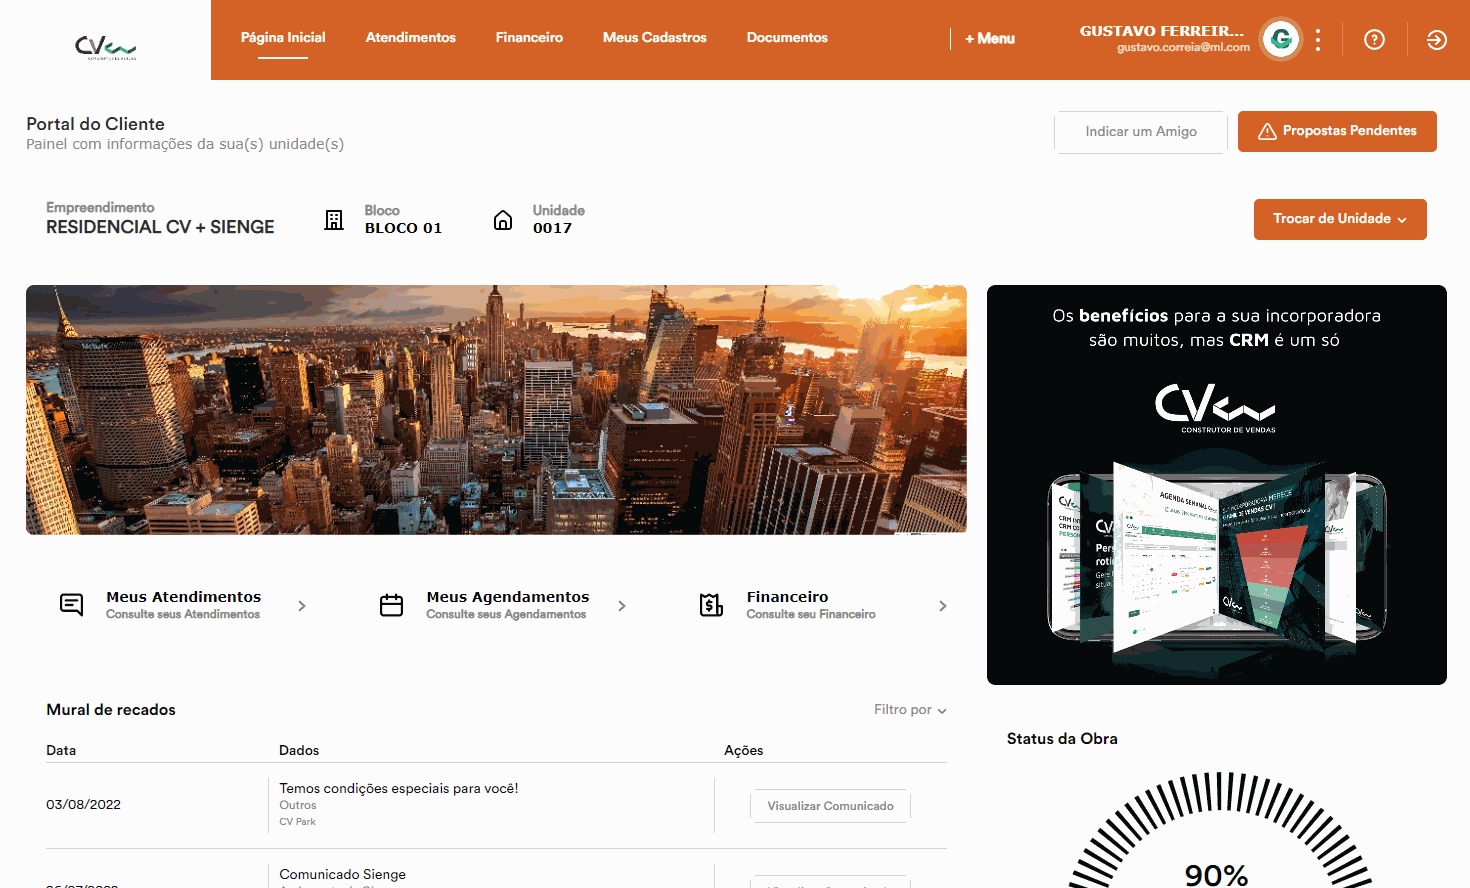Open the Atendimentos menu
The image size is (1470, 888).
pyautogui.click(x=411, y=37)
